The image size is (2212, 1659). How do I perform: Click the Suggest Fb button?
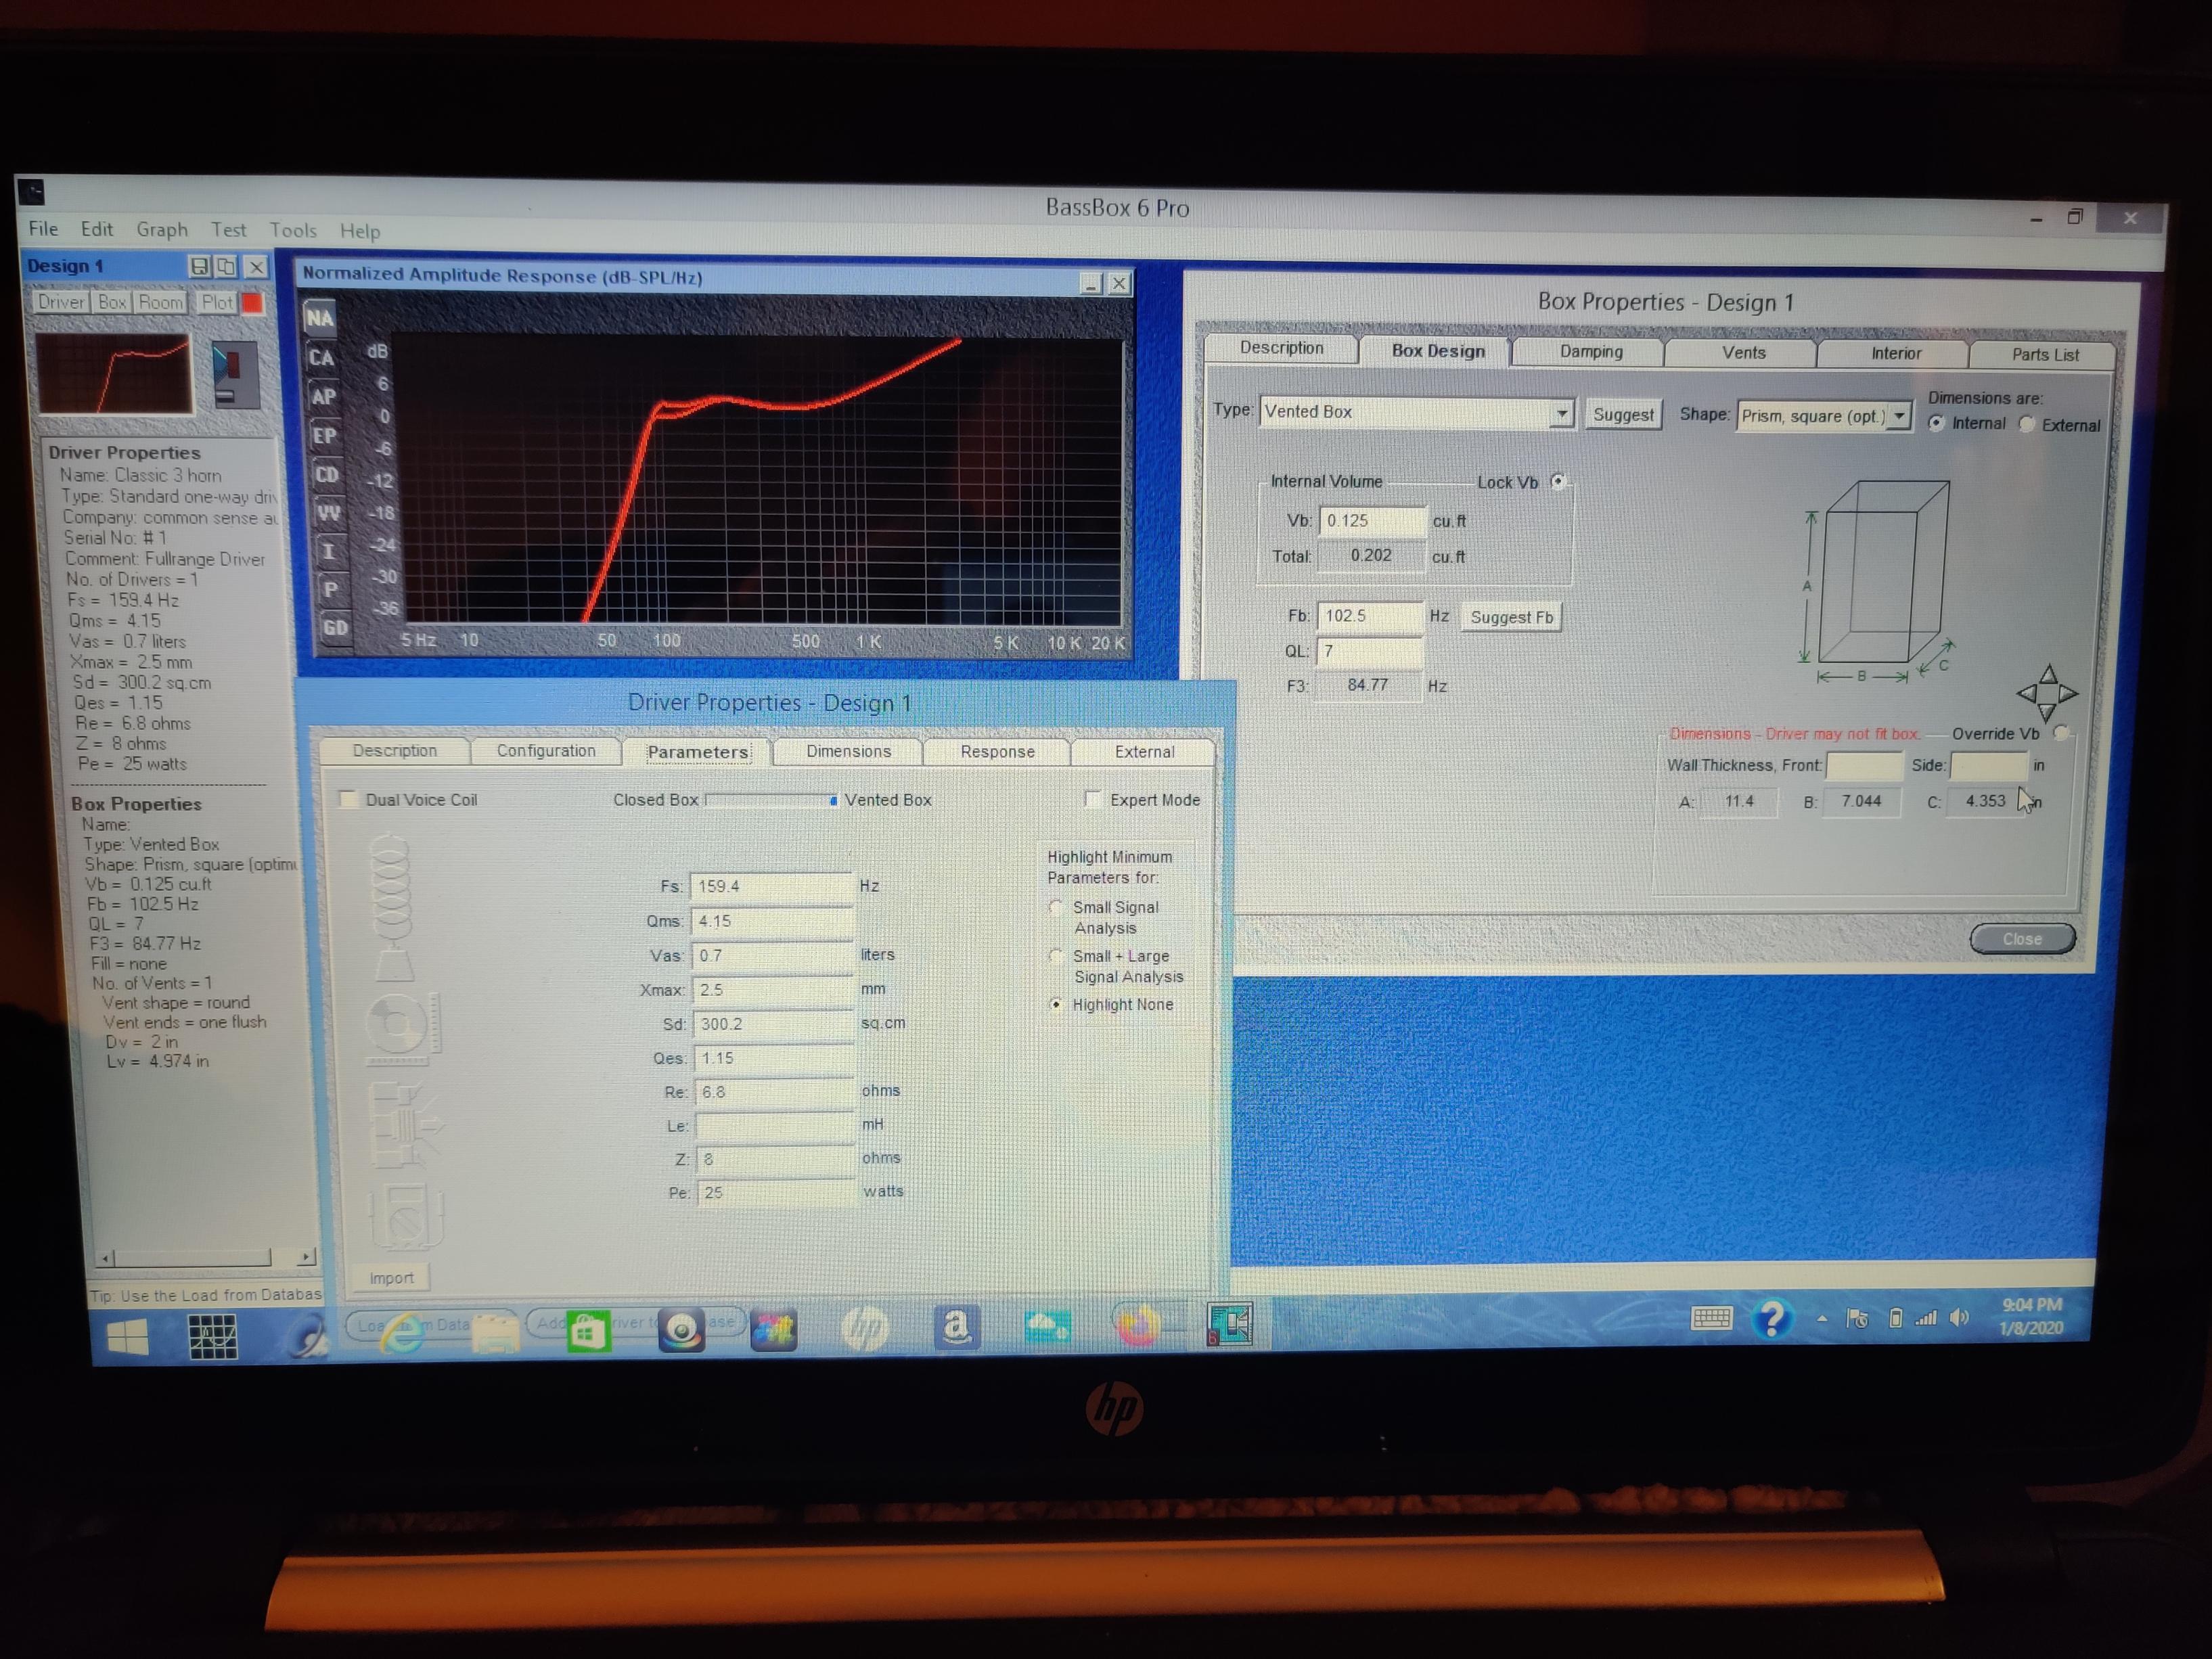(x=1511, y=617)
